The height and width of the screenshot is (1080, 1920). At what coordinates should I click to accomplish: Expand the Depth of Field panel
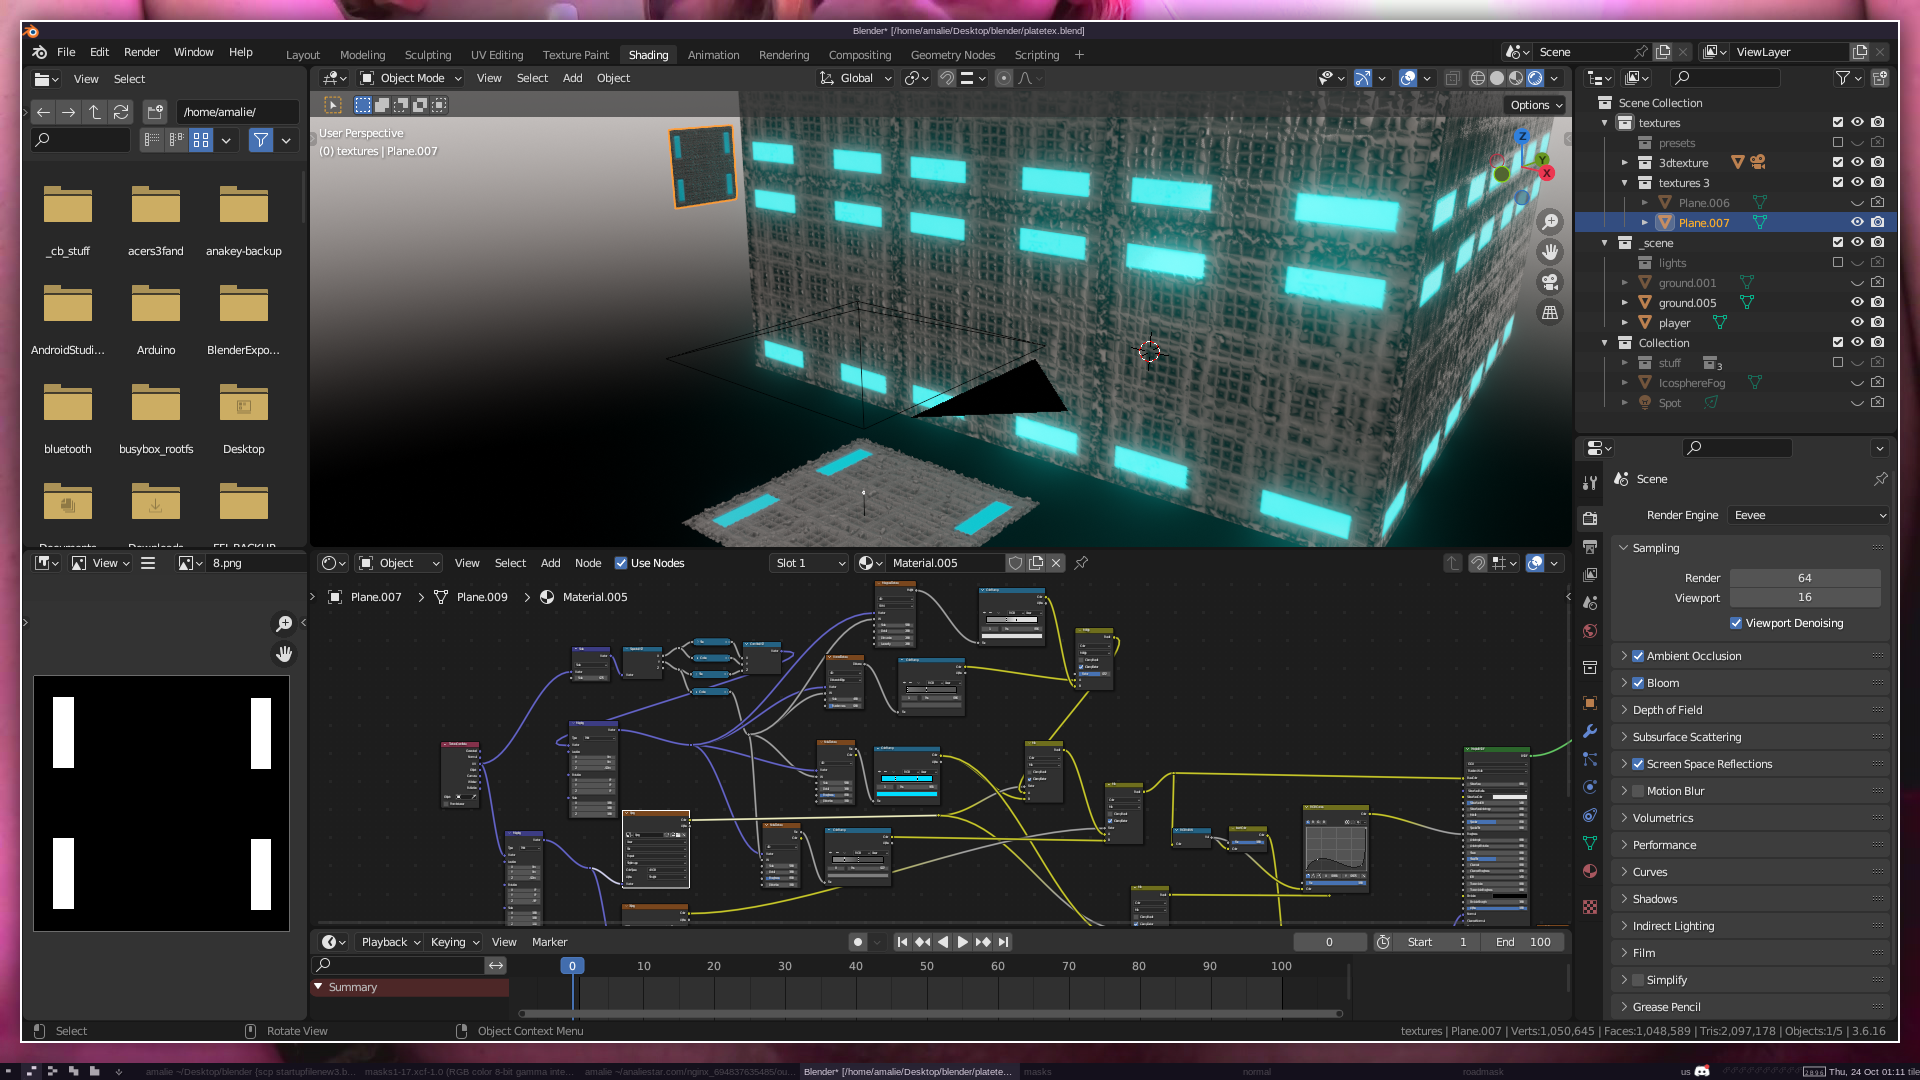pos(1667,710)
